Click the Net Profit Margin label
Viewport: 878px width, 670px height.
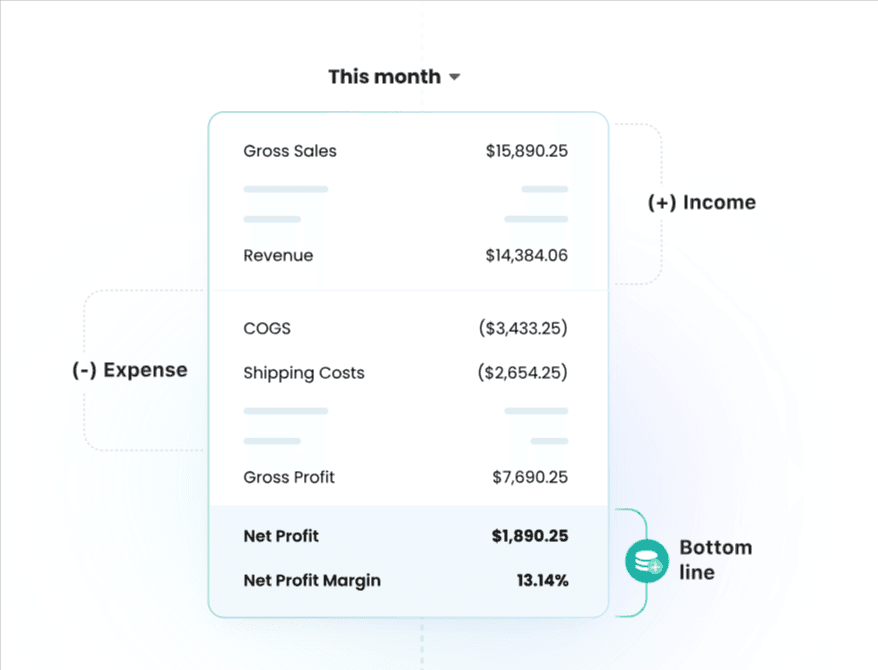[x=312, y=580]
